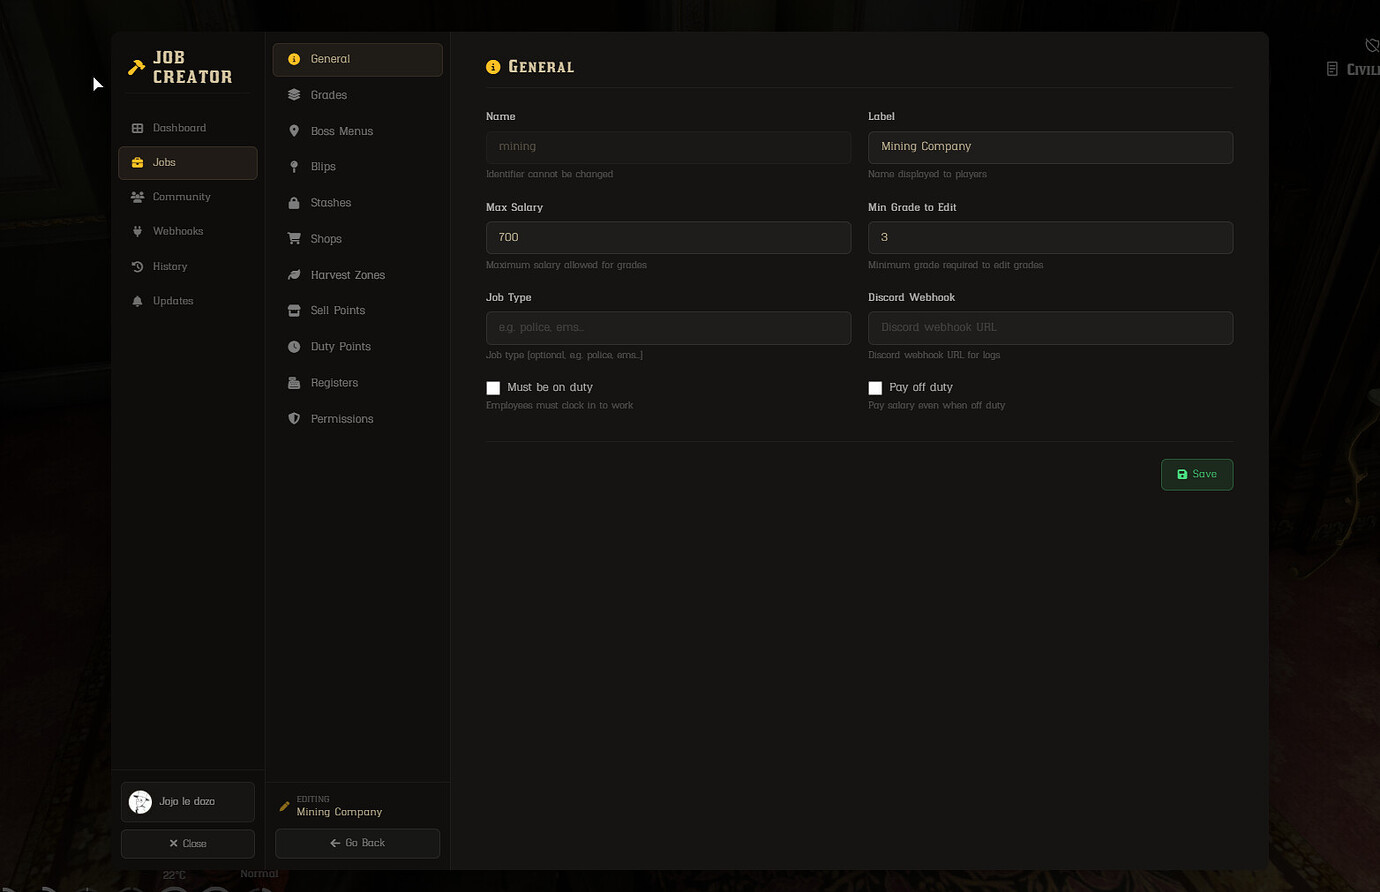
Task: Save the general job settings
Action: tap(1197, 474)
